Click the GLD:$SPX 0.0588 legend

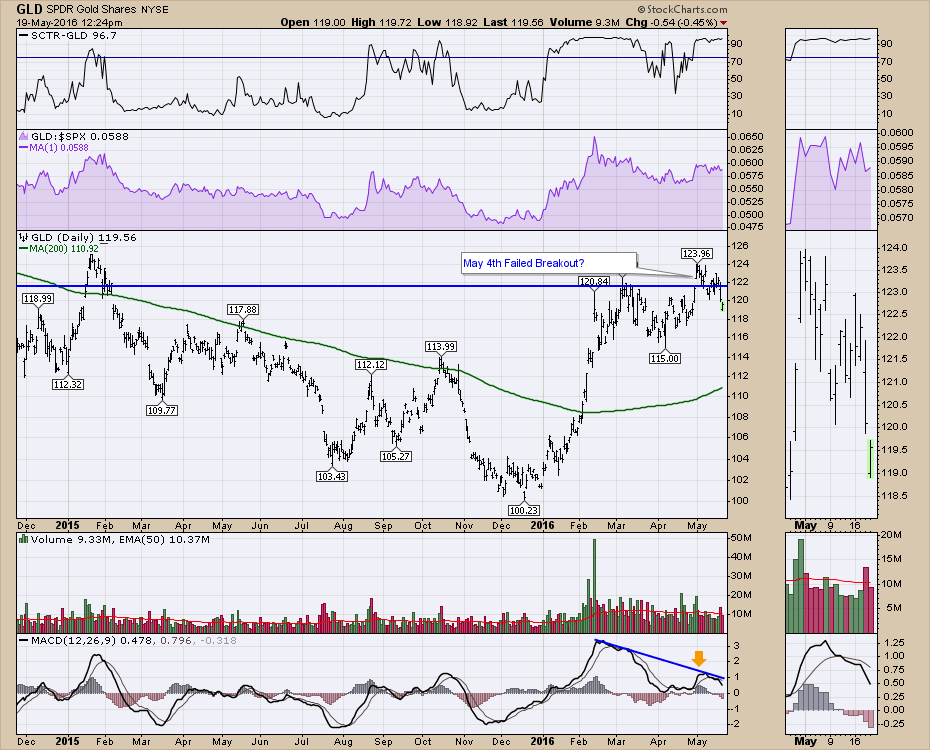click(74, 136)
